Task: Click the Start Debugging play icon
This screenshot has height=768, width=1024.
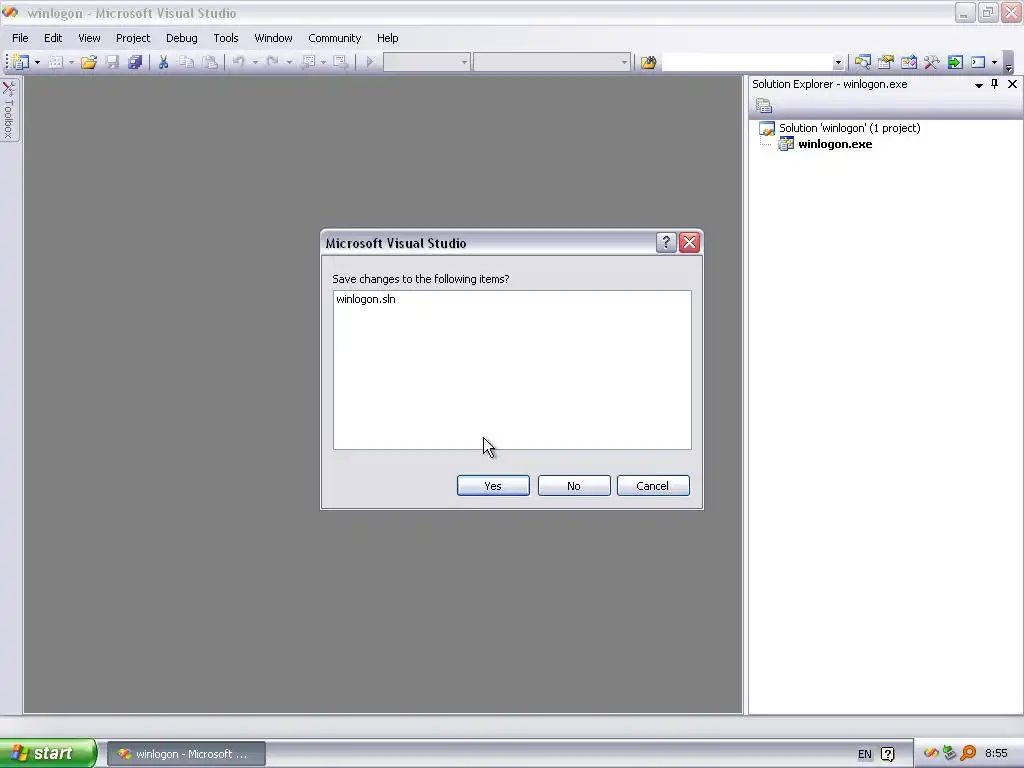Action: click(370, 62)
